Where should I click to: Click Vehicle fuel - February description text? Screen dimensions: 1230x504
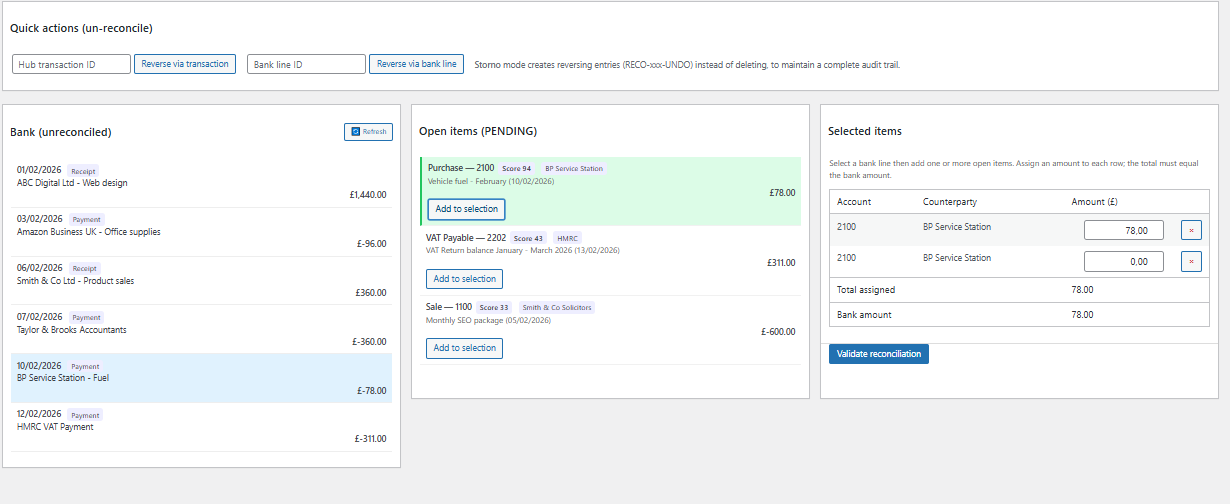point(491,181)
